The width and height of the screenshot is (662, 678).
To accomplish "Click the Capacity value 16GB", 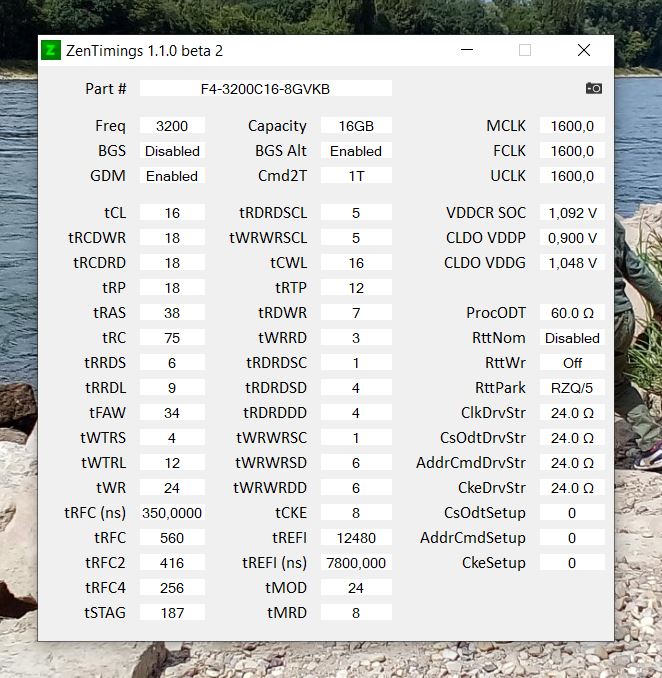I will pyautogui.click(x=356, y=126).
